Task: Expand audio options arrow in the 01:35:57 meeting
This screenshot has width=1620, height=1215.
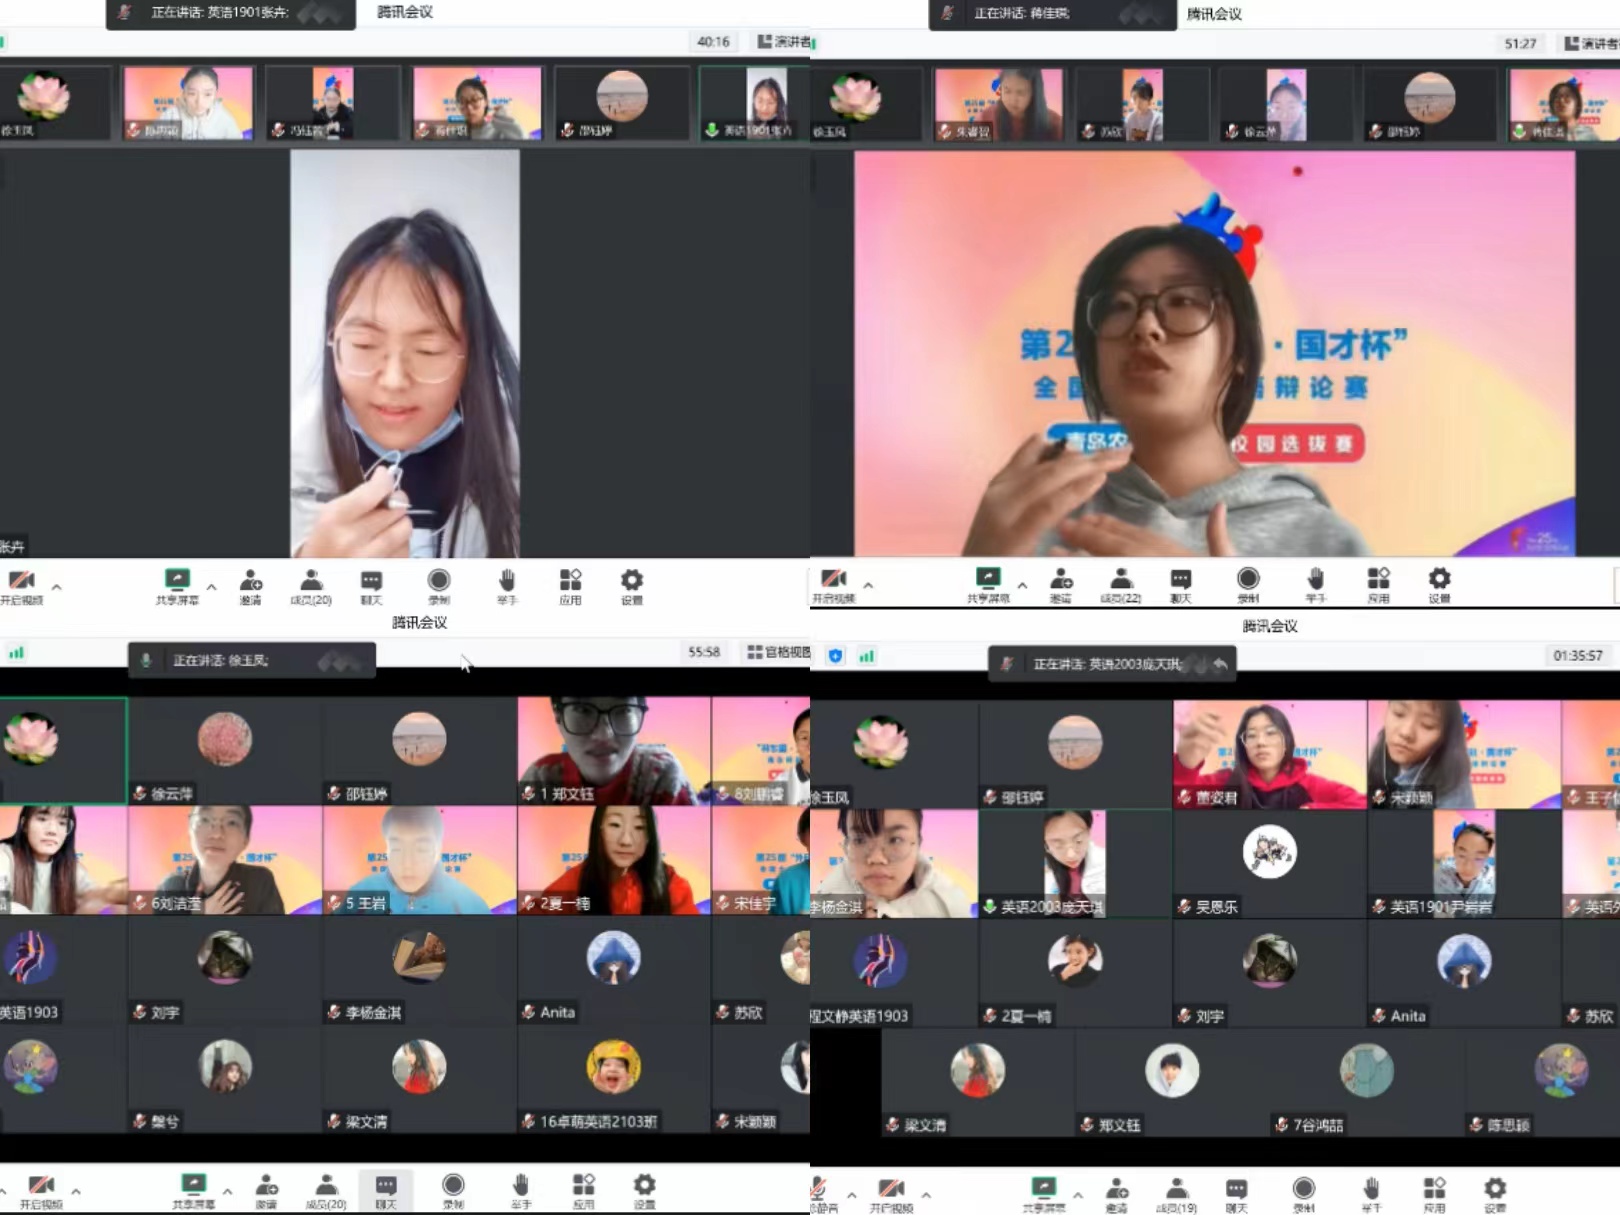Action: tap(852, 1194)
